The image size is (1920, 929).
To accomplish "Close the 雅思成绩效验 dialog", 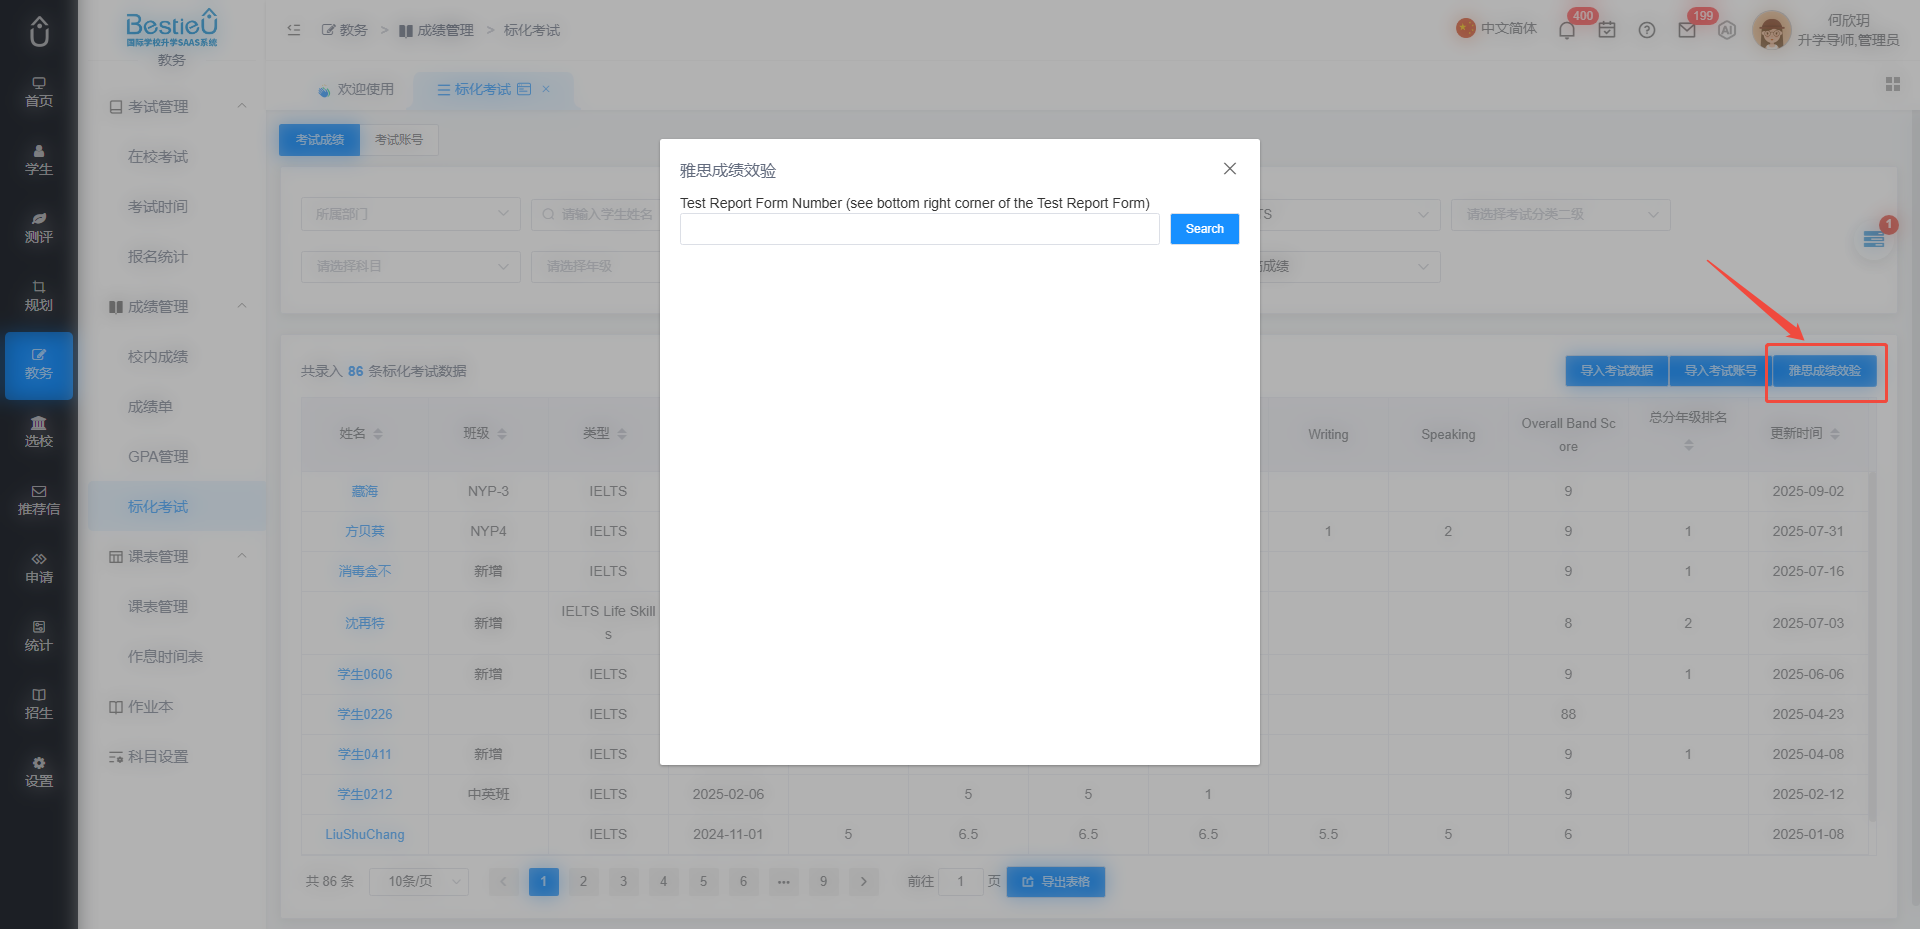I will [1230, 169].
